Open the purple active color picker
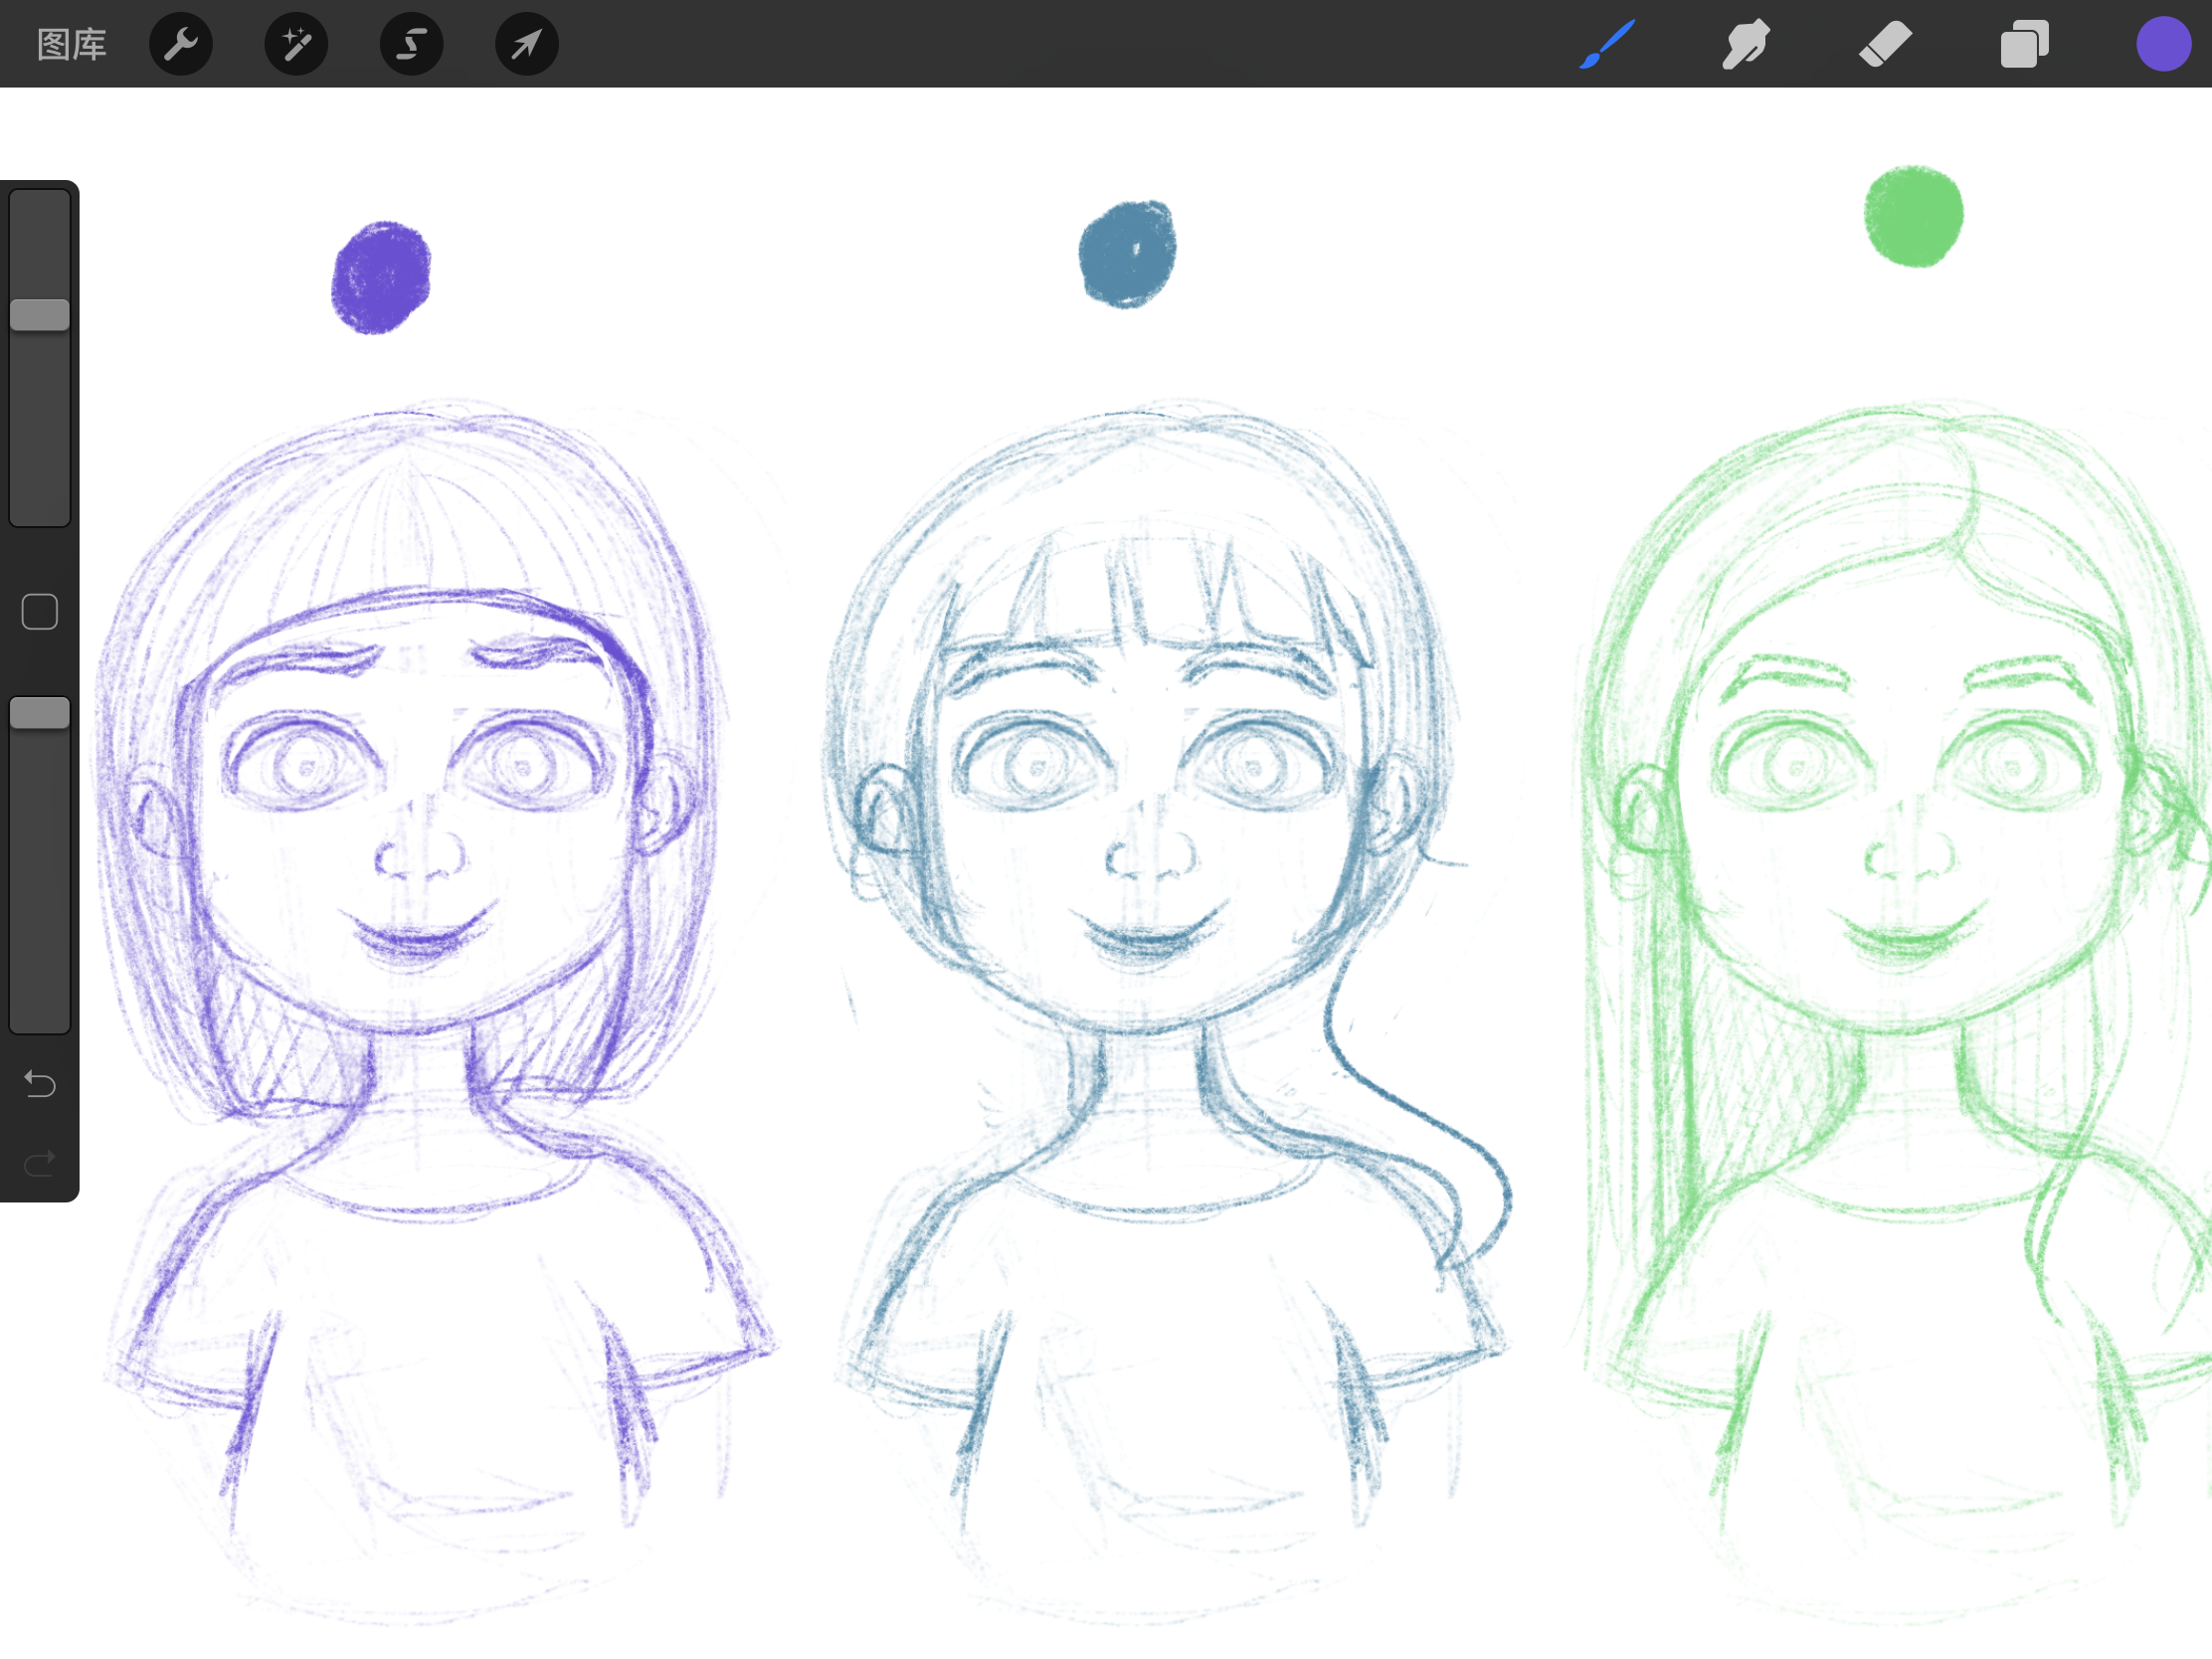2212x1659 pixels. (2163, 44)
